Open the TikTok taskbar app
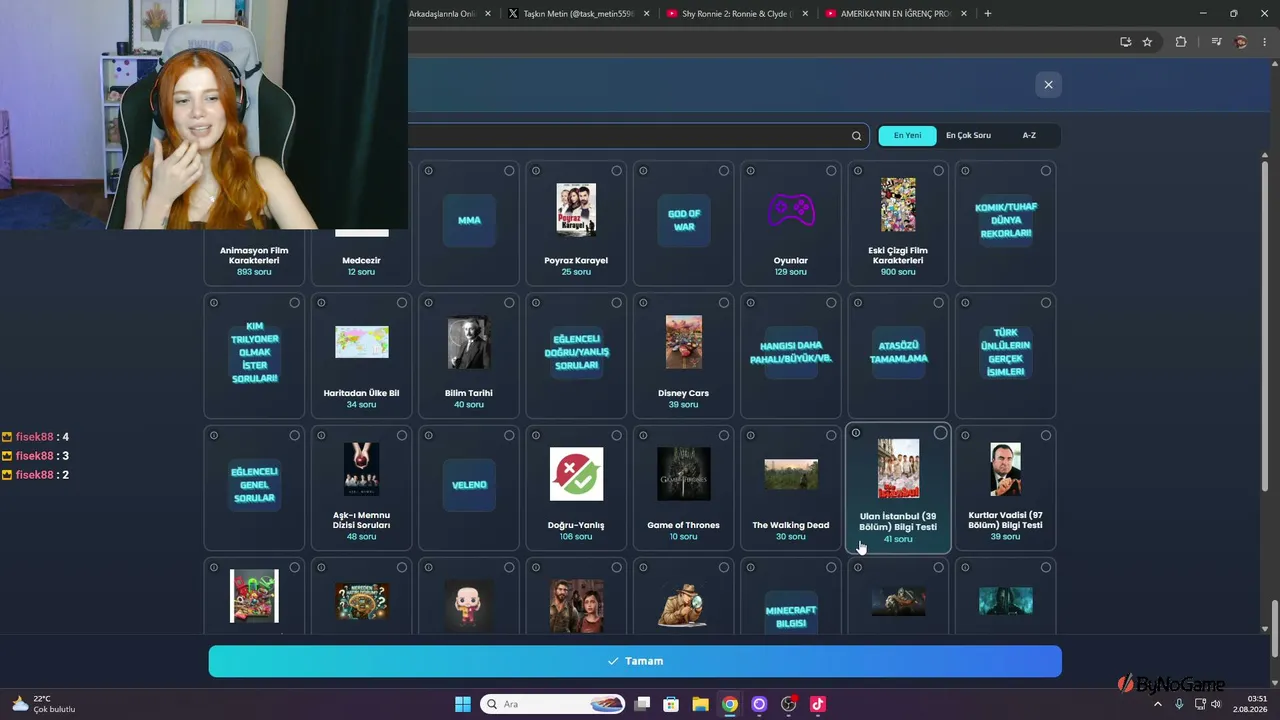Screen dimensions: 1280x720 tap(817, 704)
